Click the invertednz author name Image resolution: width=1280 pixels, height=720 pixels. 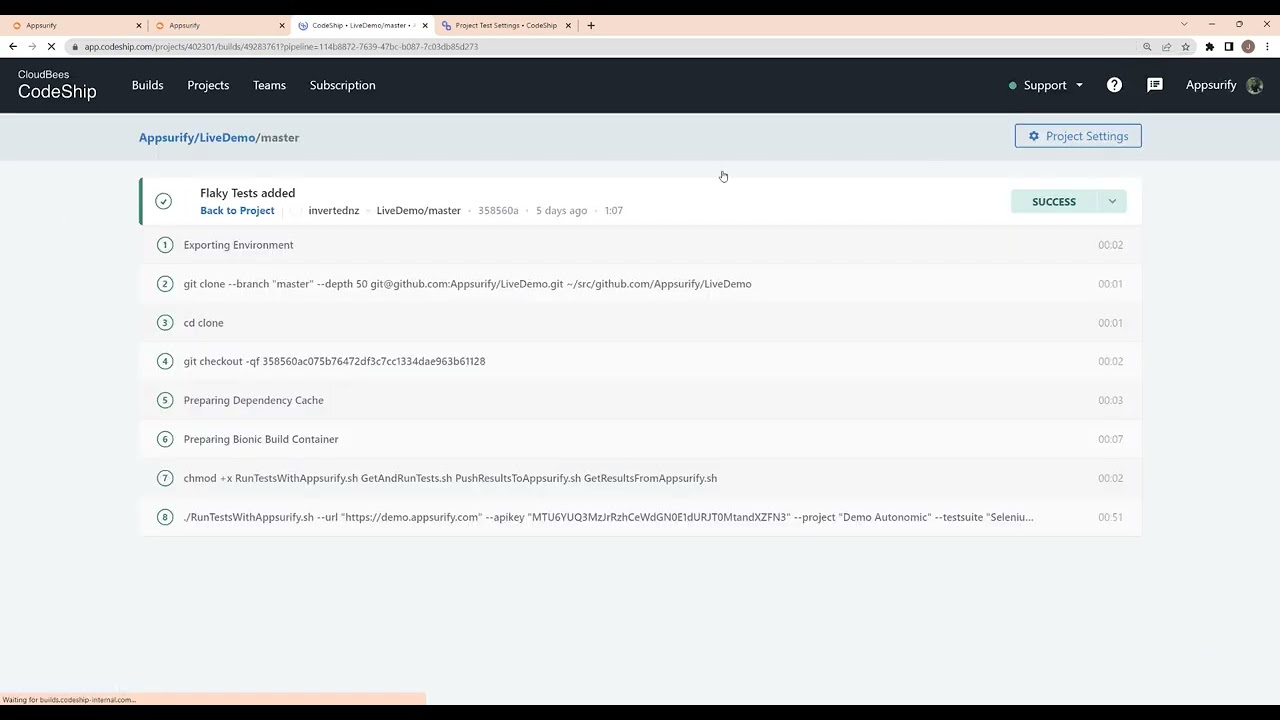pyautogui.click(x=334, y=210)
